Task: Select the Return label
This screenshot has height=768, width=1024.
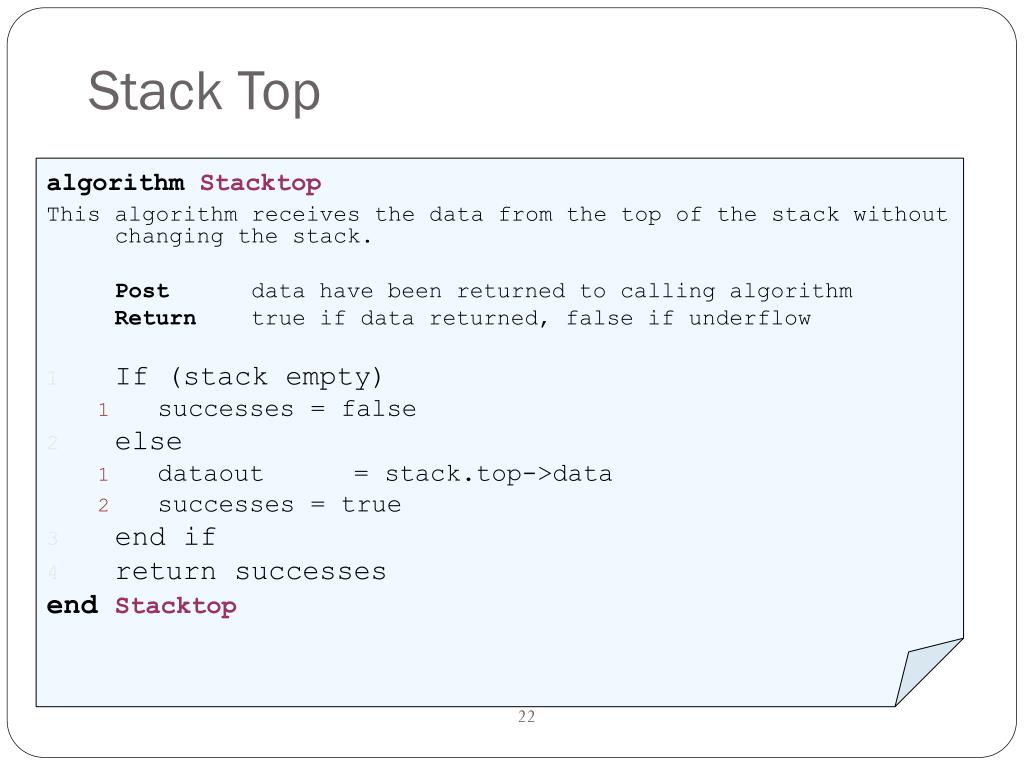Action: tap(155, 318)
